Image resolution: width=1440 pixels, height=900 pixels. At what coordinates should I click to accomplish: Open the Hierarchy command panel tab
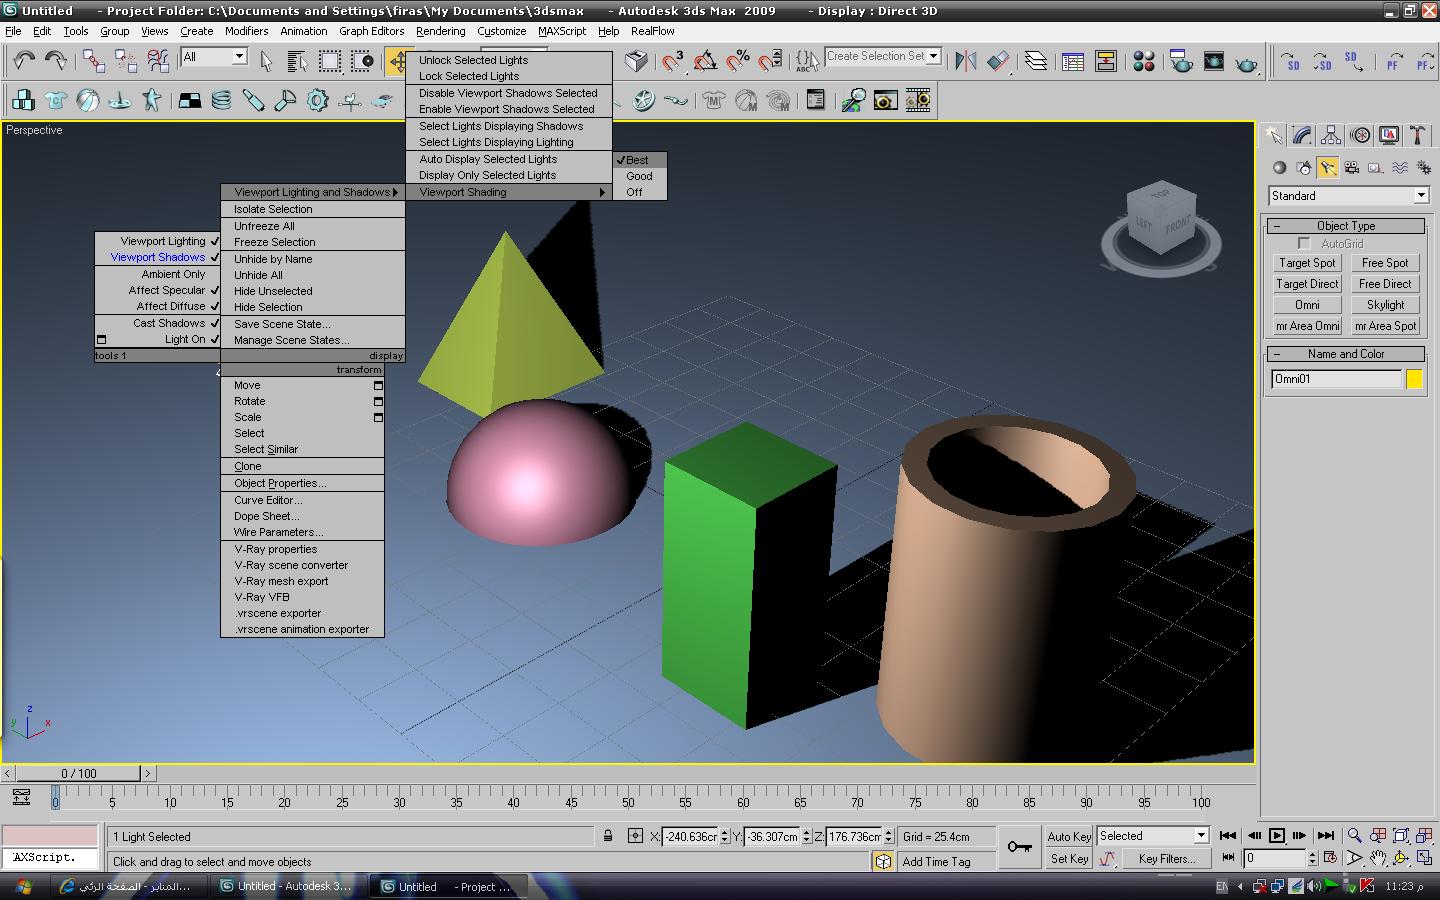click(1331, 135)
